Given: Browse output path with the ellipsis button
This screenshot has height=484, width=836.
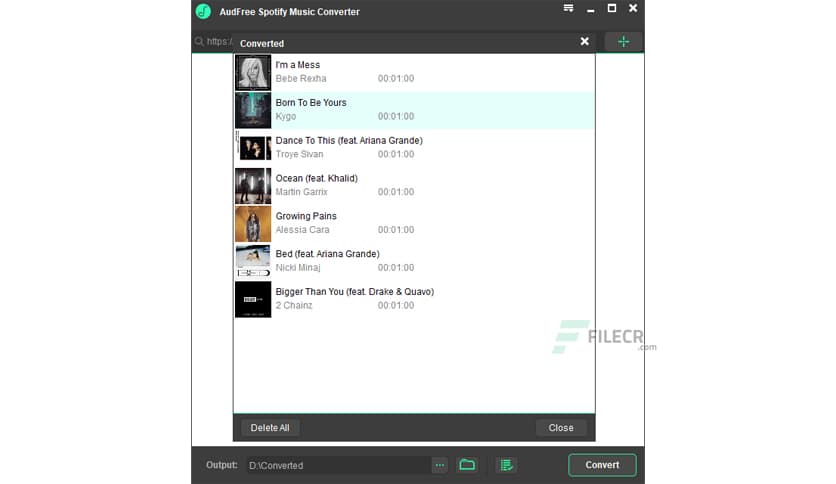Looking at the screenshot, I should coord(439,465).
